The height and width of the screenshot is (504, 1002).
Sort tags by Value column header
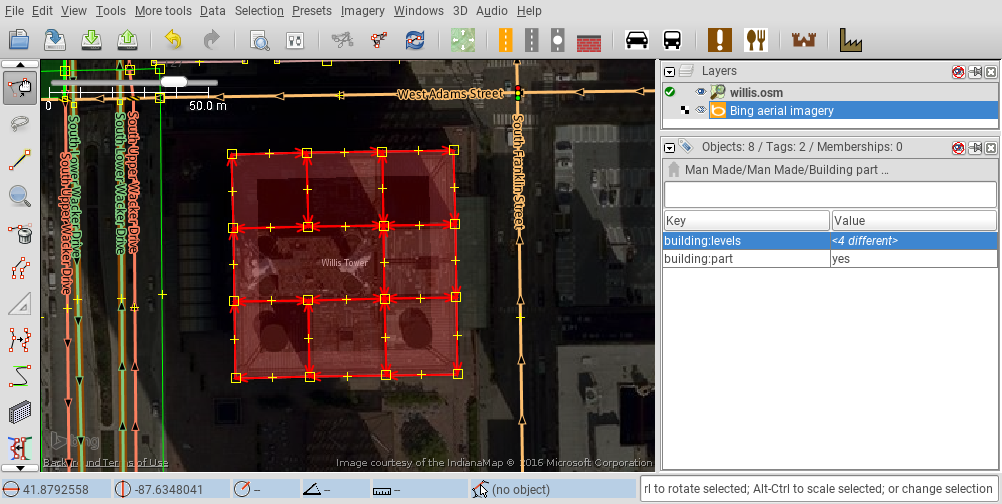pyautogui.click(x=914, y=220)
